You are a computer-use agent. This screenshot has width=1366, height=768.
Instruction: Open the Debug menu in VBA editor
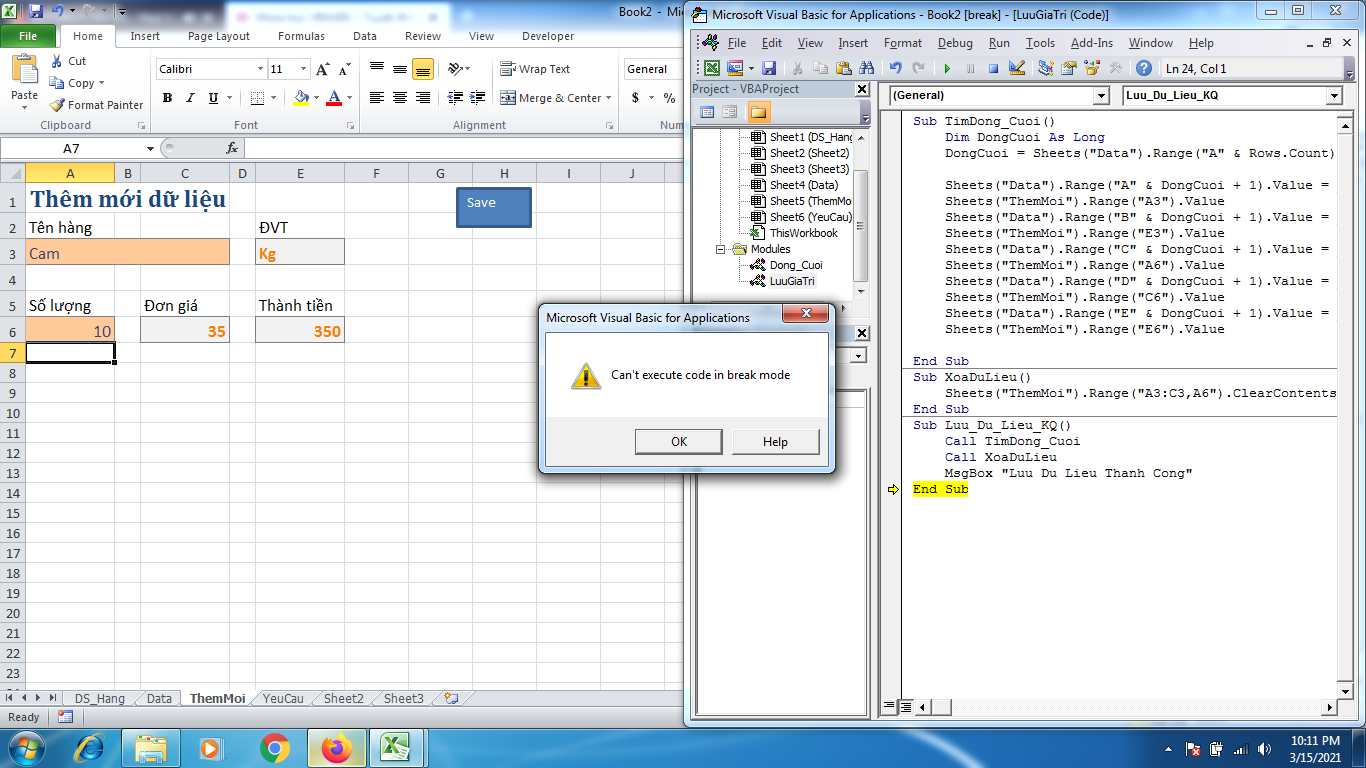click(x=955, y=43)
